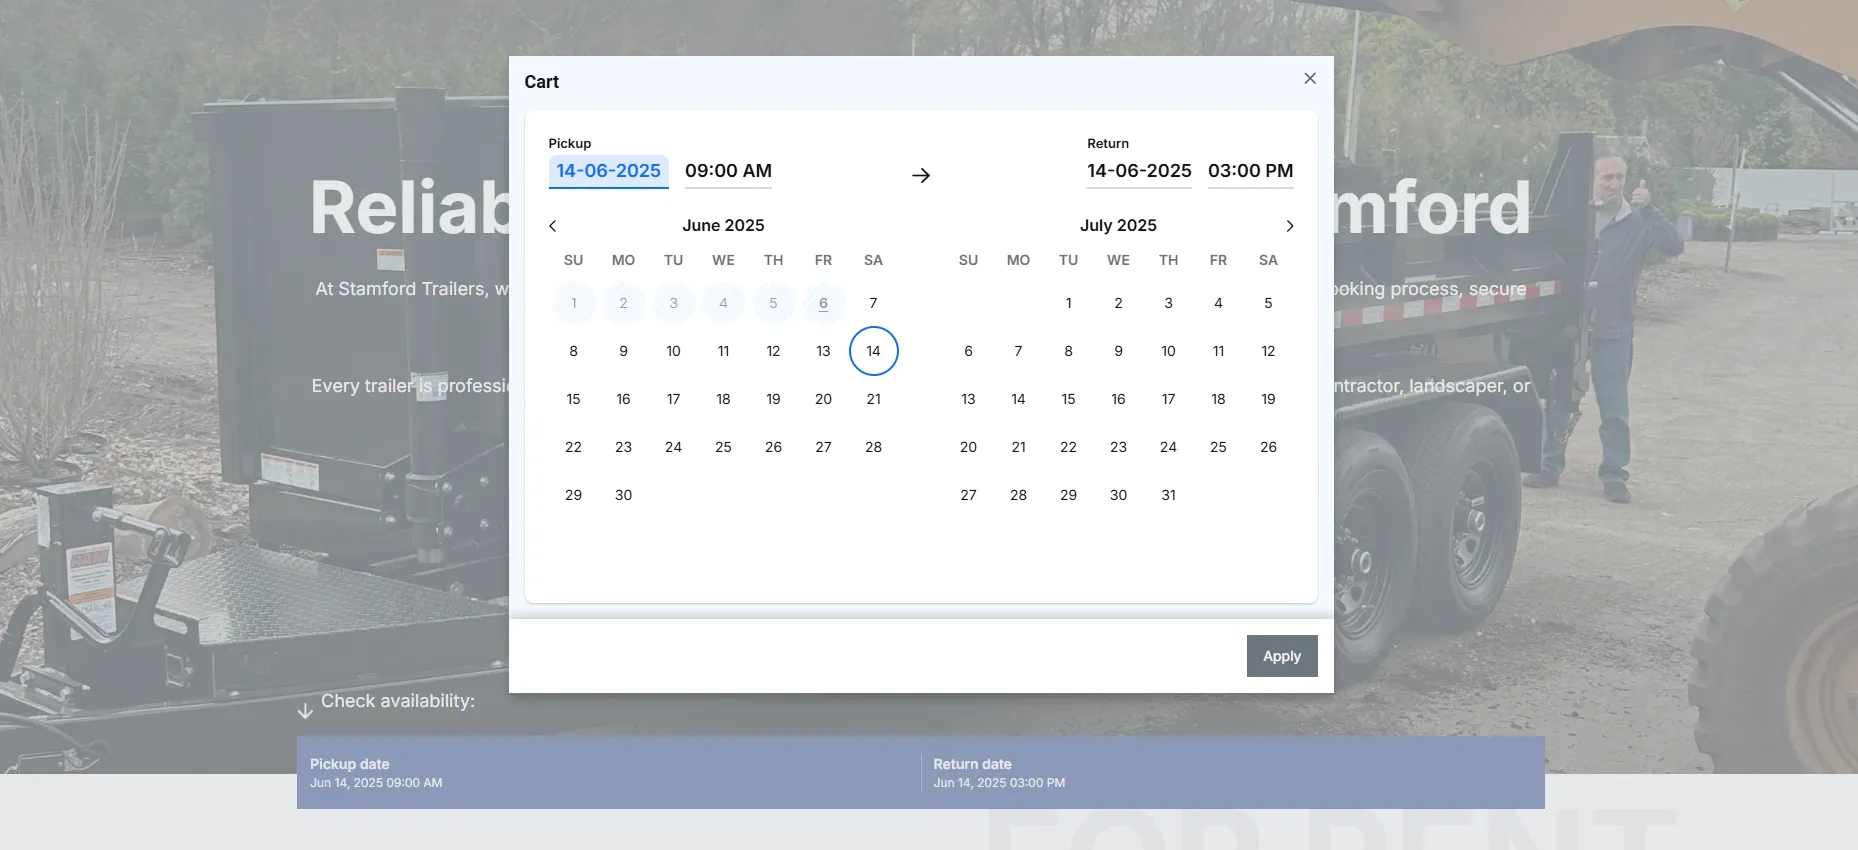Select June 30 date
This screenshot has height=850, width=1858.
pyautogui.click(x=624, y=495)
